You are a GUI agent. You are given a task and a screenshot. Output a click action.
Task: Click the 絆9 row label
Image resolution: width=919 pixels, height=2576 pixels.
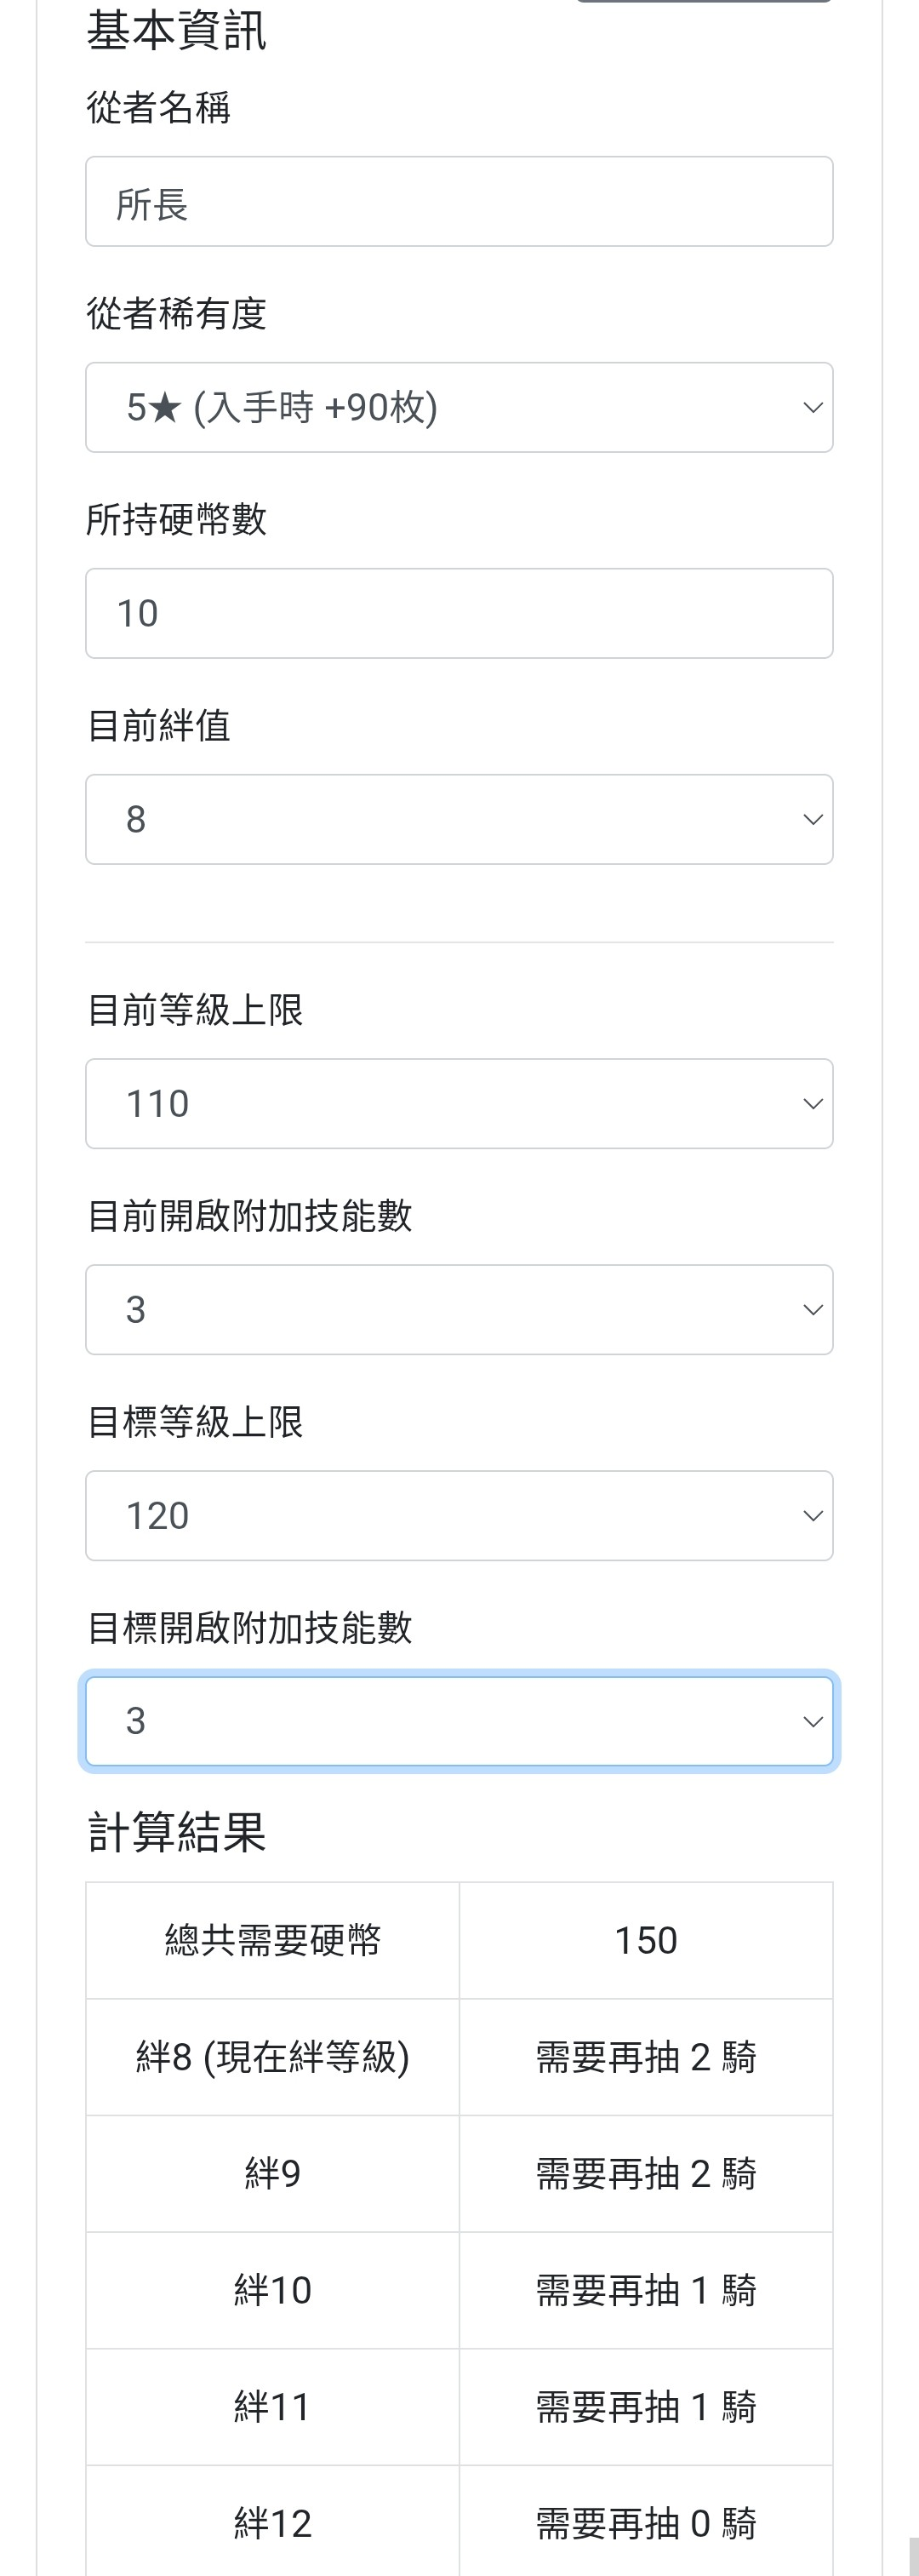coord(272,2174)
